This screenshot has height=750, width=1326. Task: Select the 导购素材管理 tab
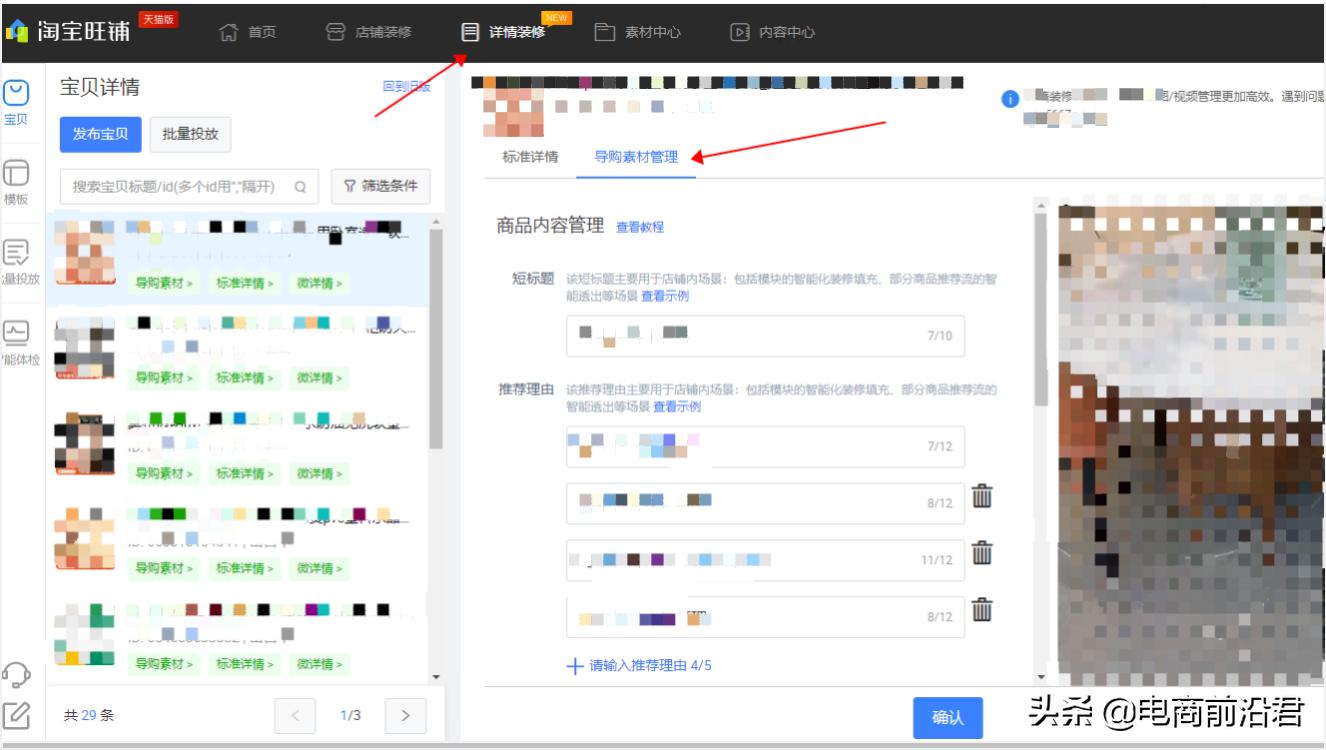point(637,157)
